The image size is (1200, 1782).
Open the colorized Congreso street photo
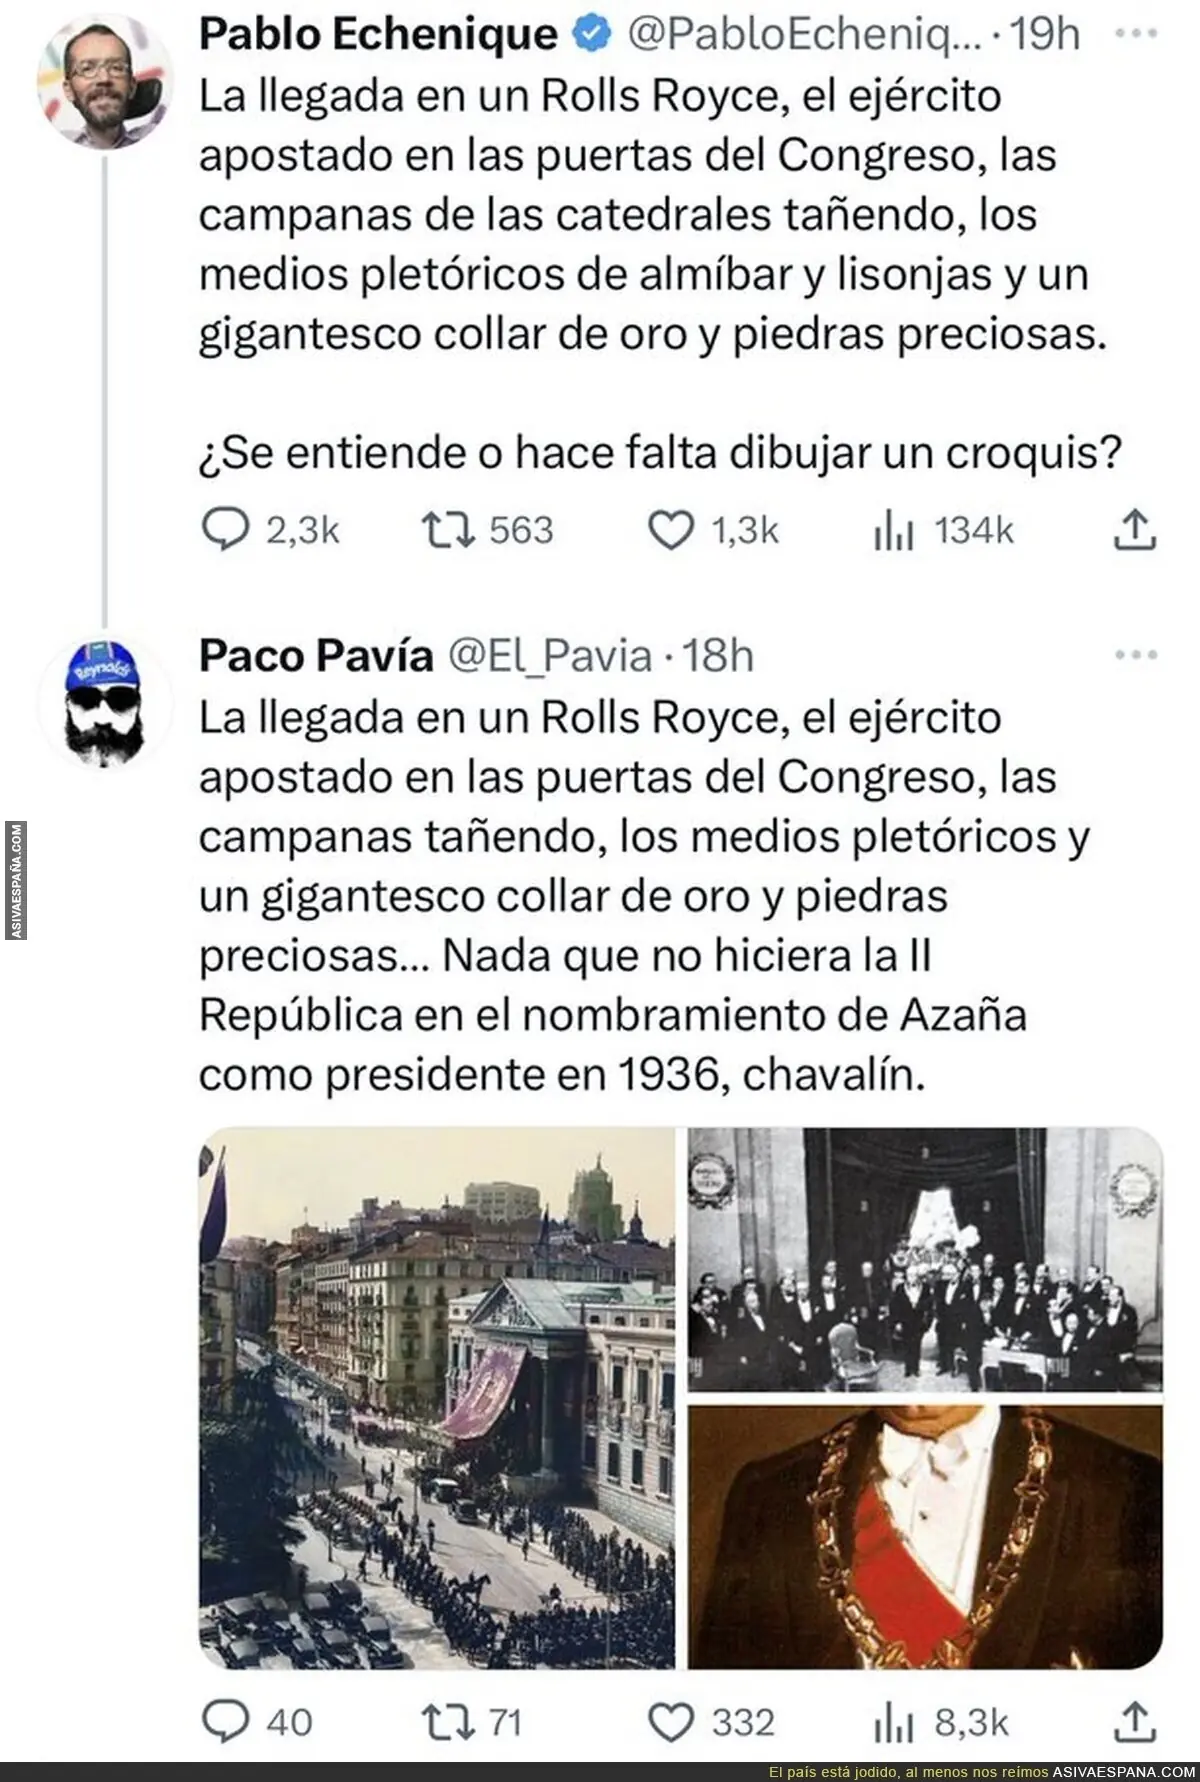[438, 1398]
